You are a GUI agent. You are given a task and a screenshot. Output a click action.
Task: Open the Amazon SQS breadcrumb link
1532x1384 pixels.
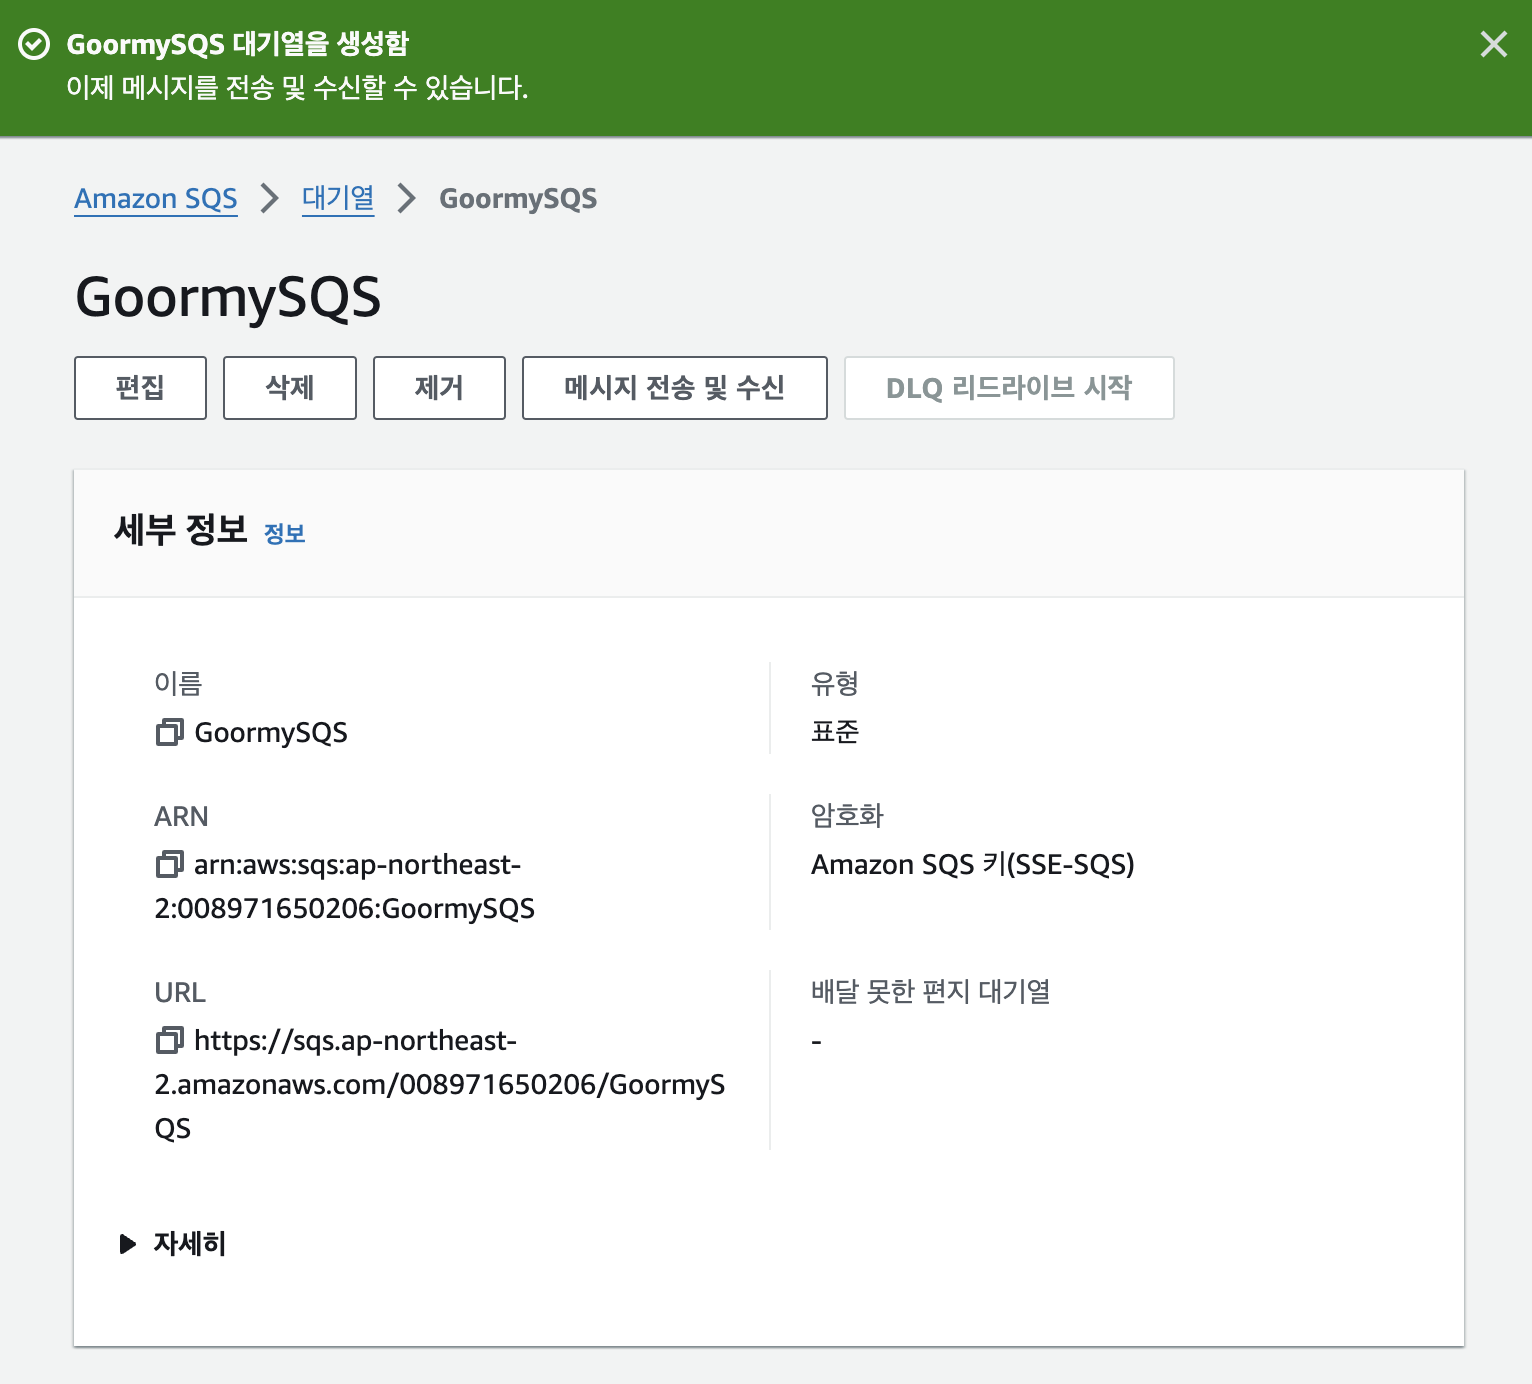coord(156,198)
